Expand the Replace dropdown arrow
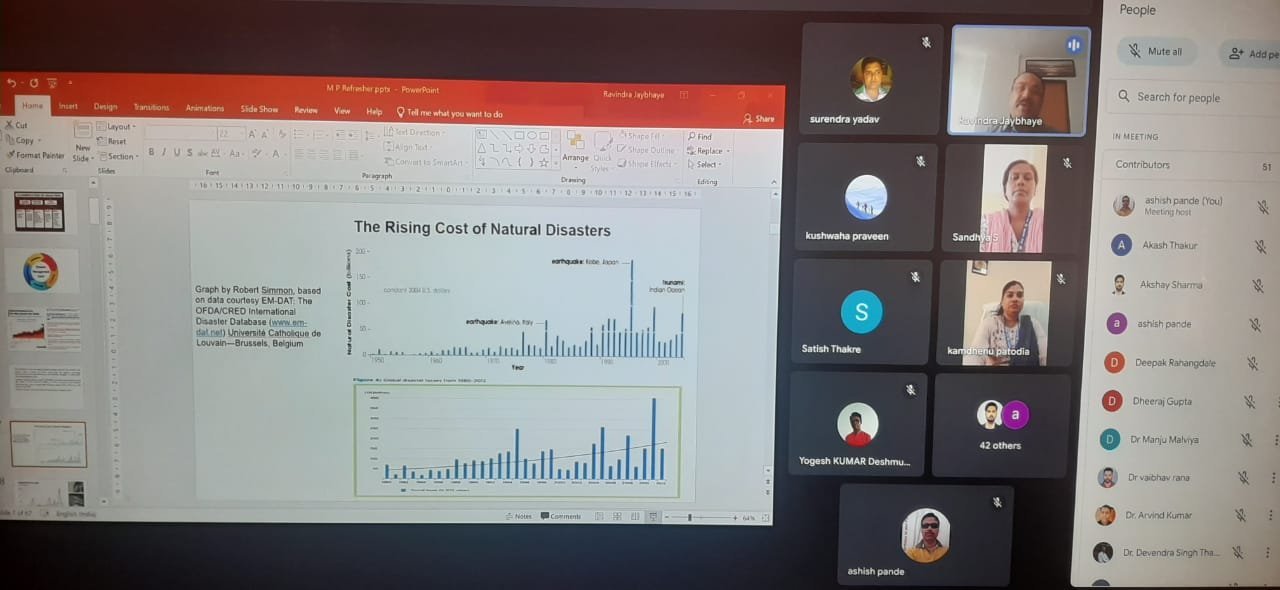The width and height of the screenshot is (1280, 590). pos(728,151)
